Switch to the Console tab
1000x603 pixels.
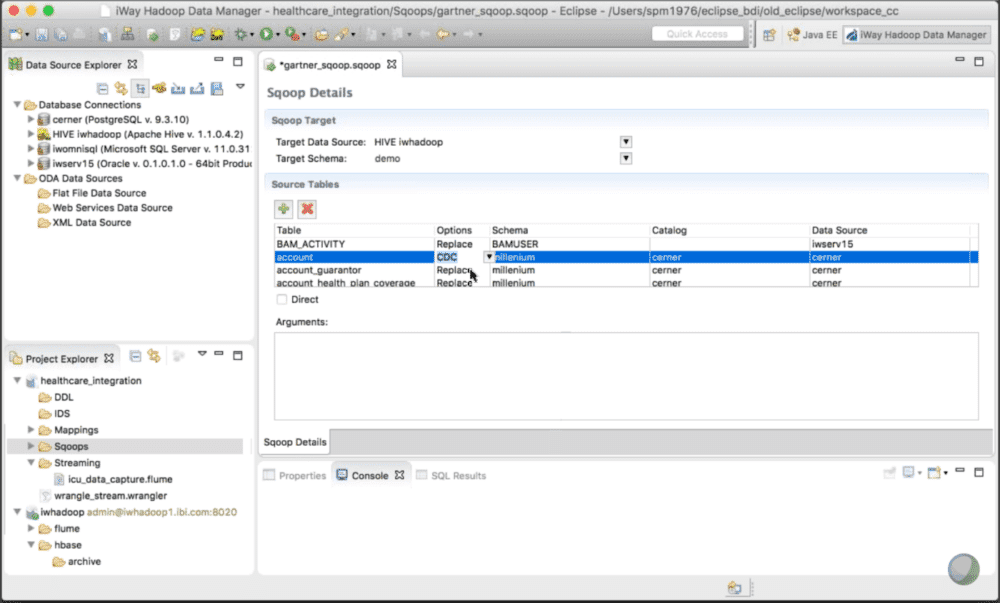369,475
